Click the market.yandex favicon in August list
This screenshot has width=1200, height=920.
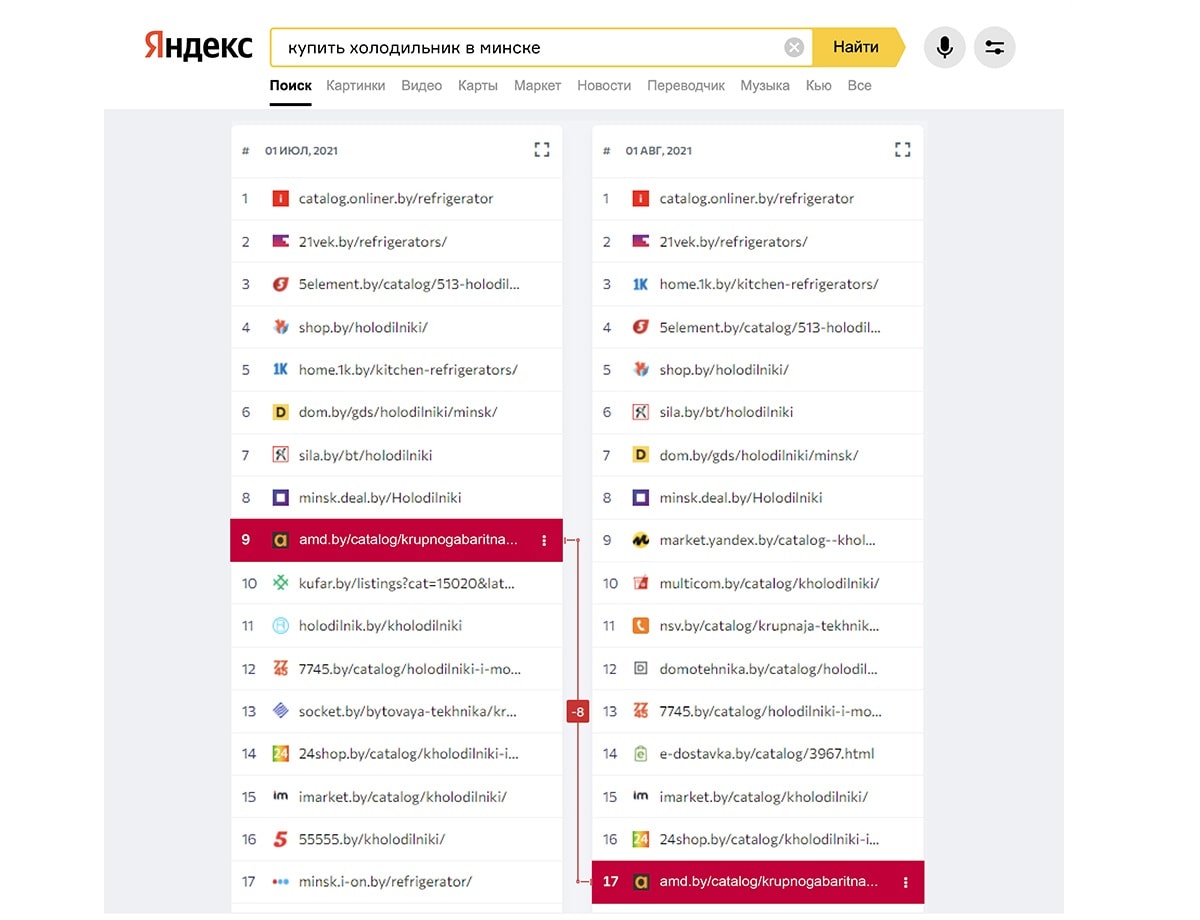(x=641, y=540)
